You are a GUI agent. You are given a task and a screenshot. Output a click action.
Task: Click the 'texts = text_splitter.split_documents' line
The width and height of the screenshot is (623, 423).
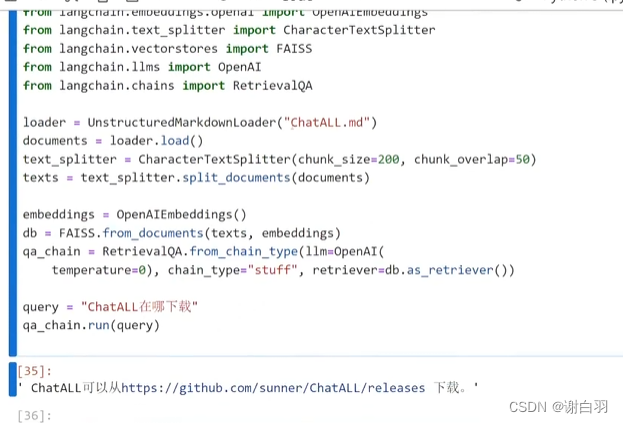[x=196, y=178]
